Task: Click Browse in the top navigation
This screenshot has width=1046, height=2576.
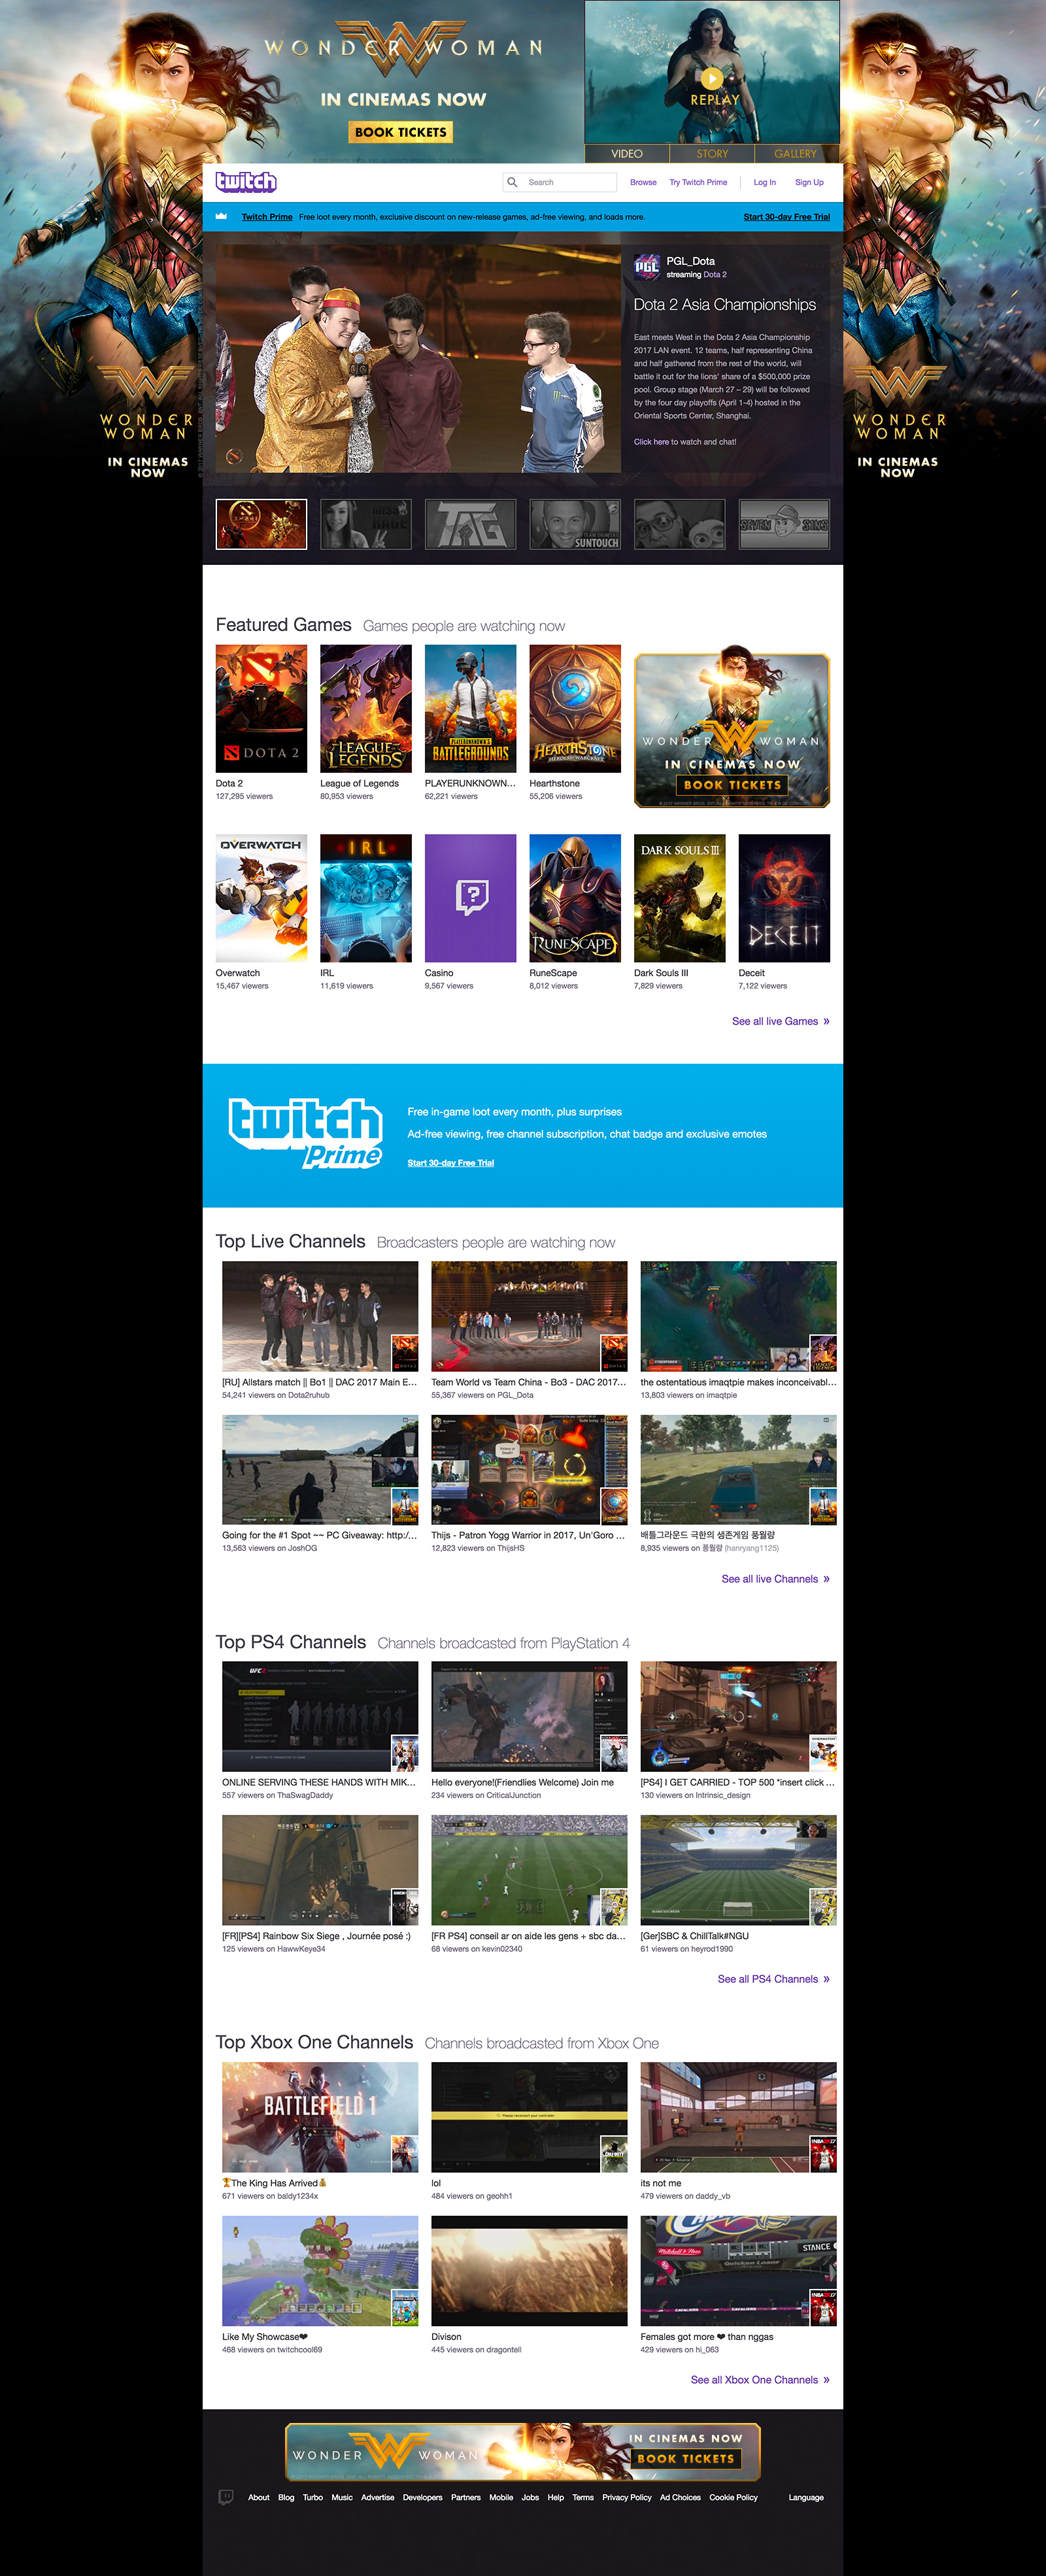Action: click(643, 182)
